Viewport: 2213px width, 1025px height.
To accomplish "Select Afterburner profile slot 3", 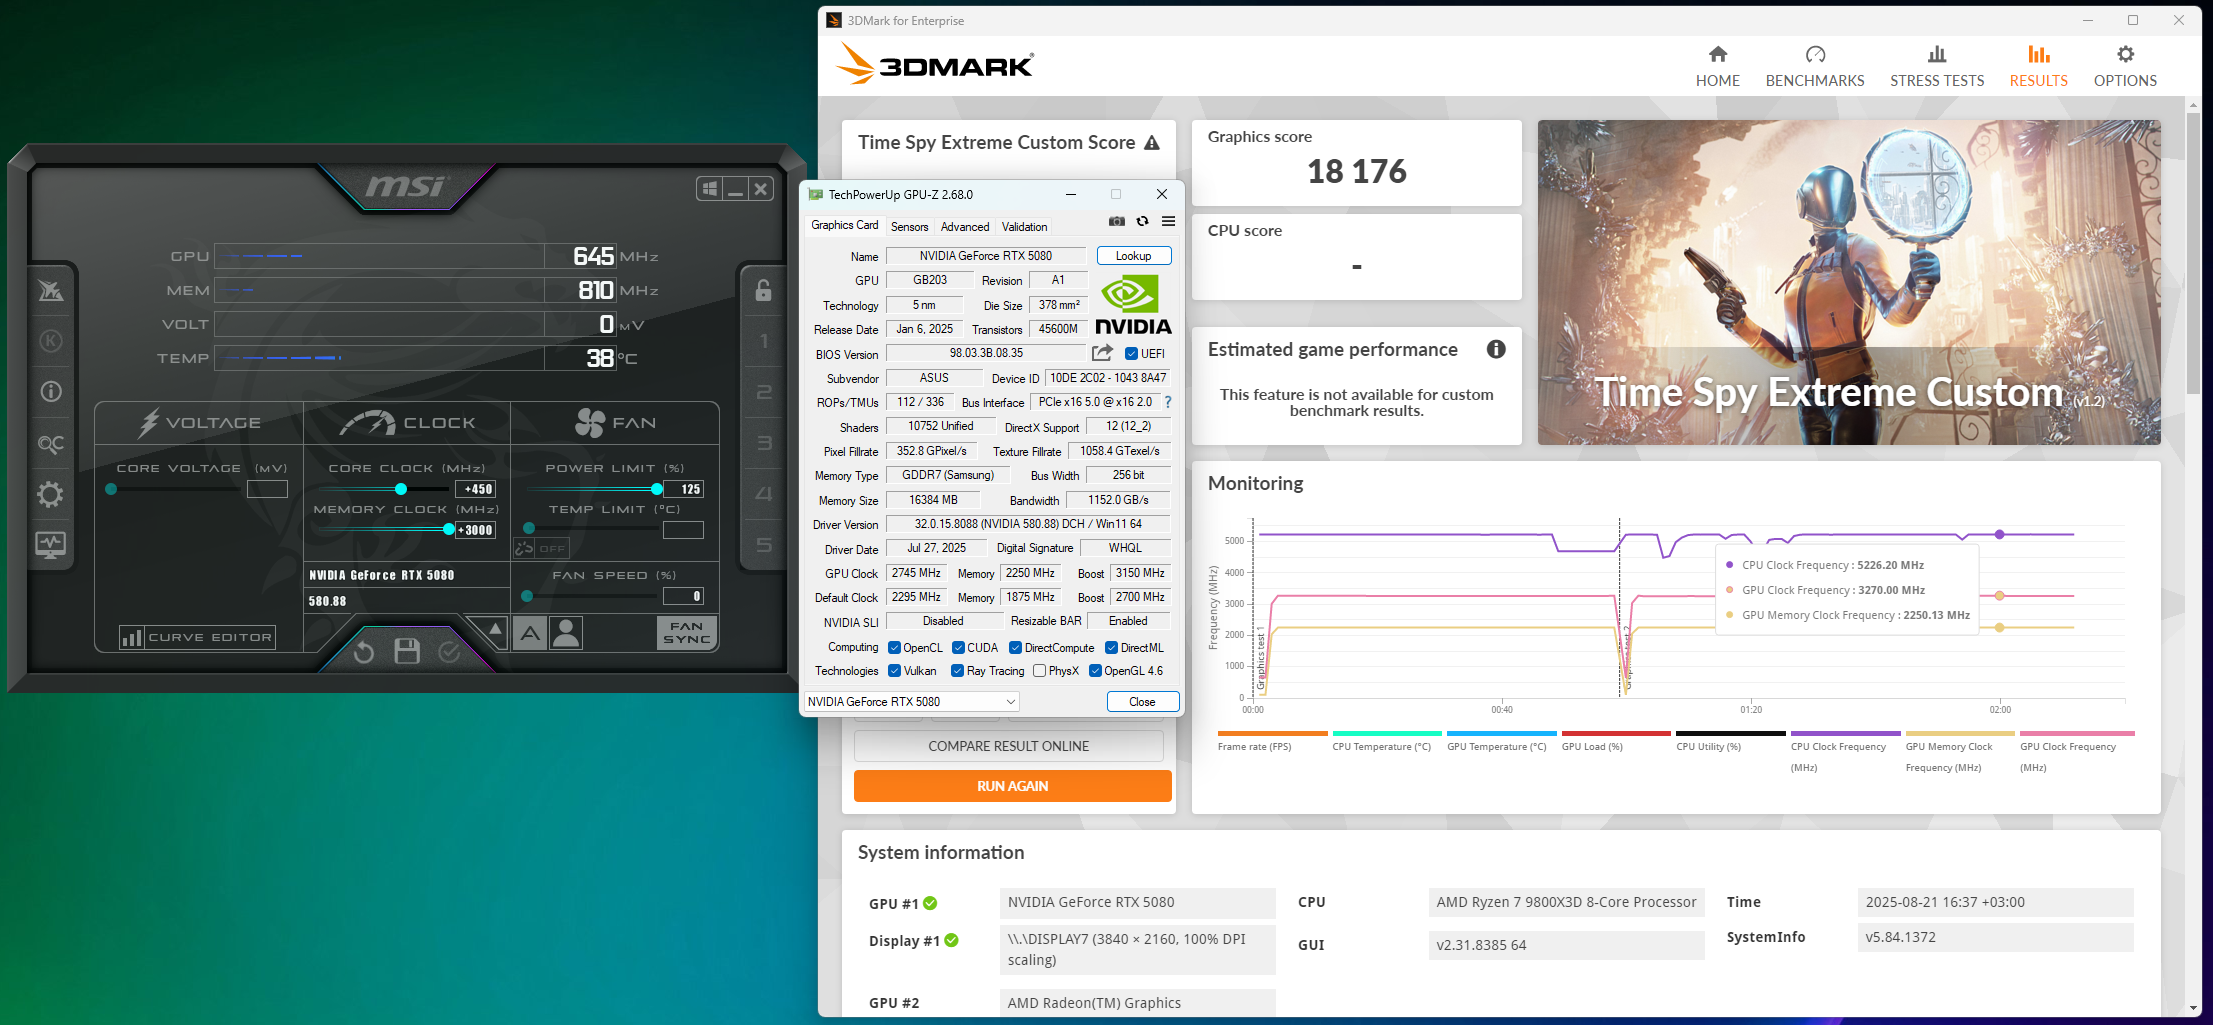I will tap(764, 443).
